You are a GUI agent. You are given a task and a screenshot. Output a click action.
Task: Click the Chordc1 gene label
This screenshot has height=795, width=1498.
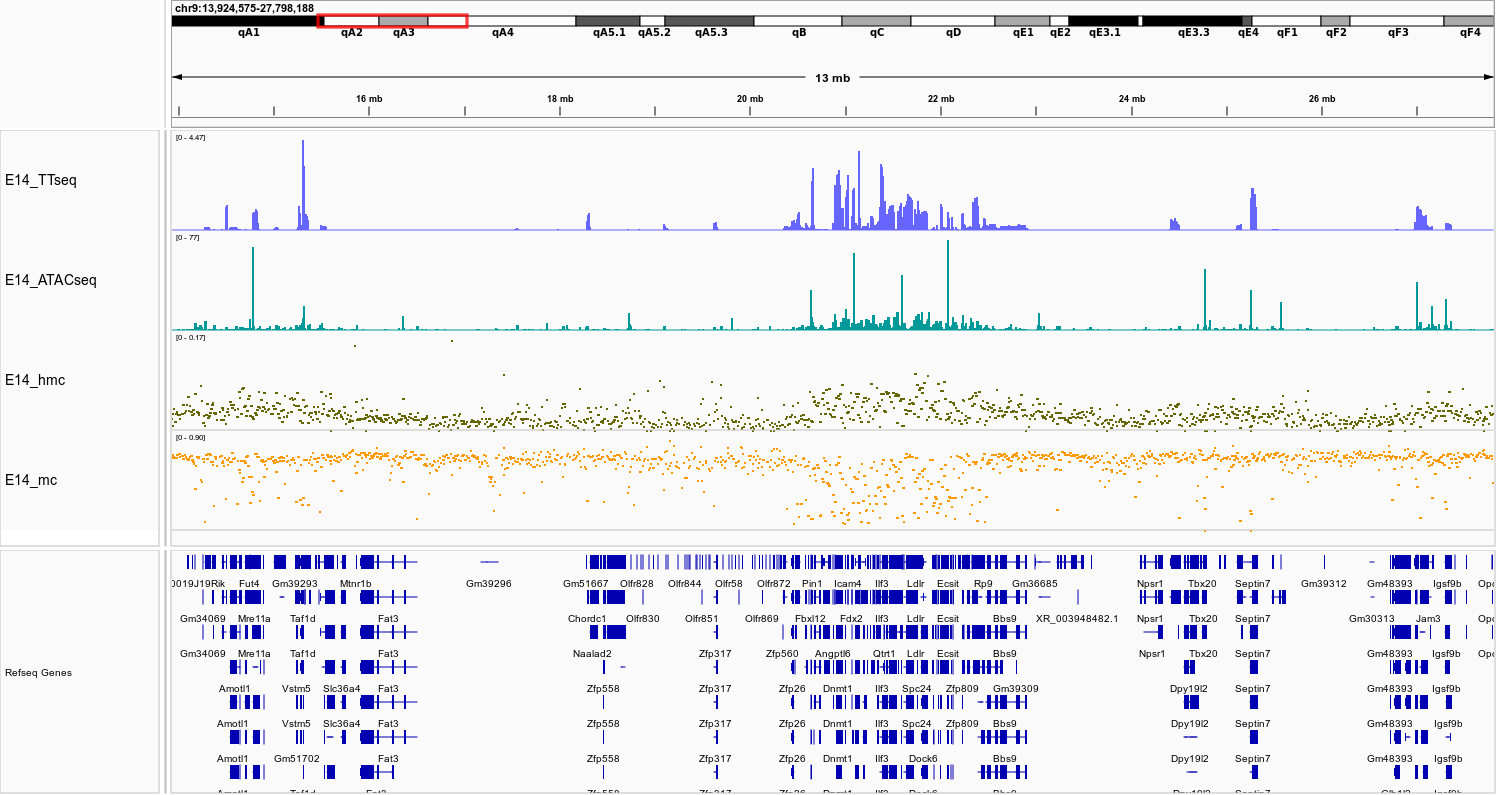pos(587,618)
